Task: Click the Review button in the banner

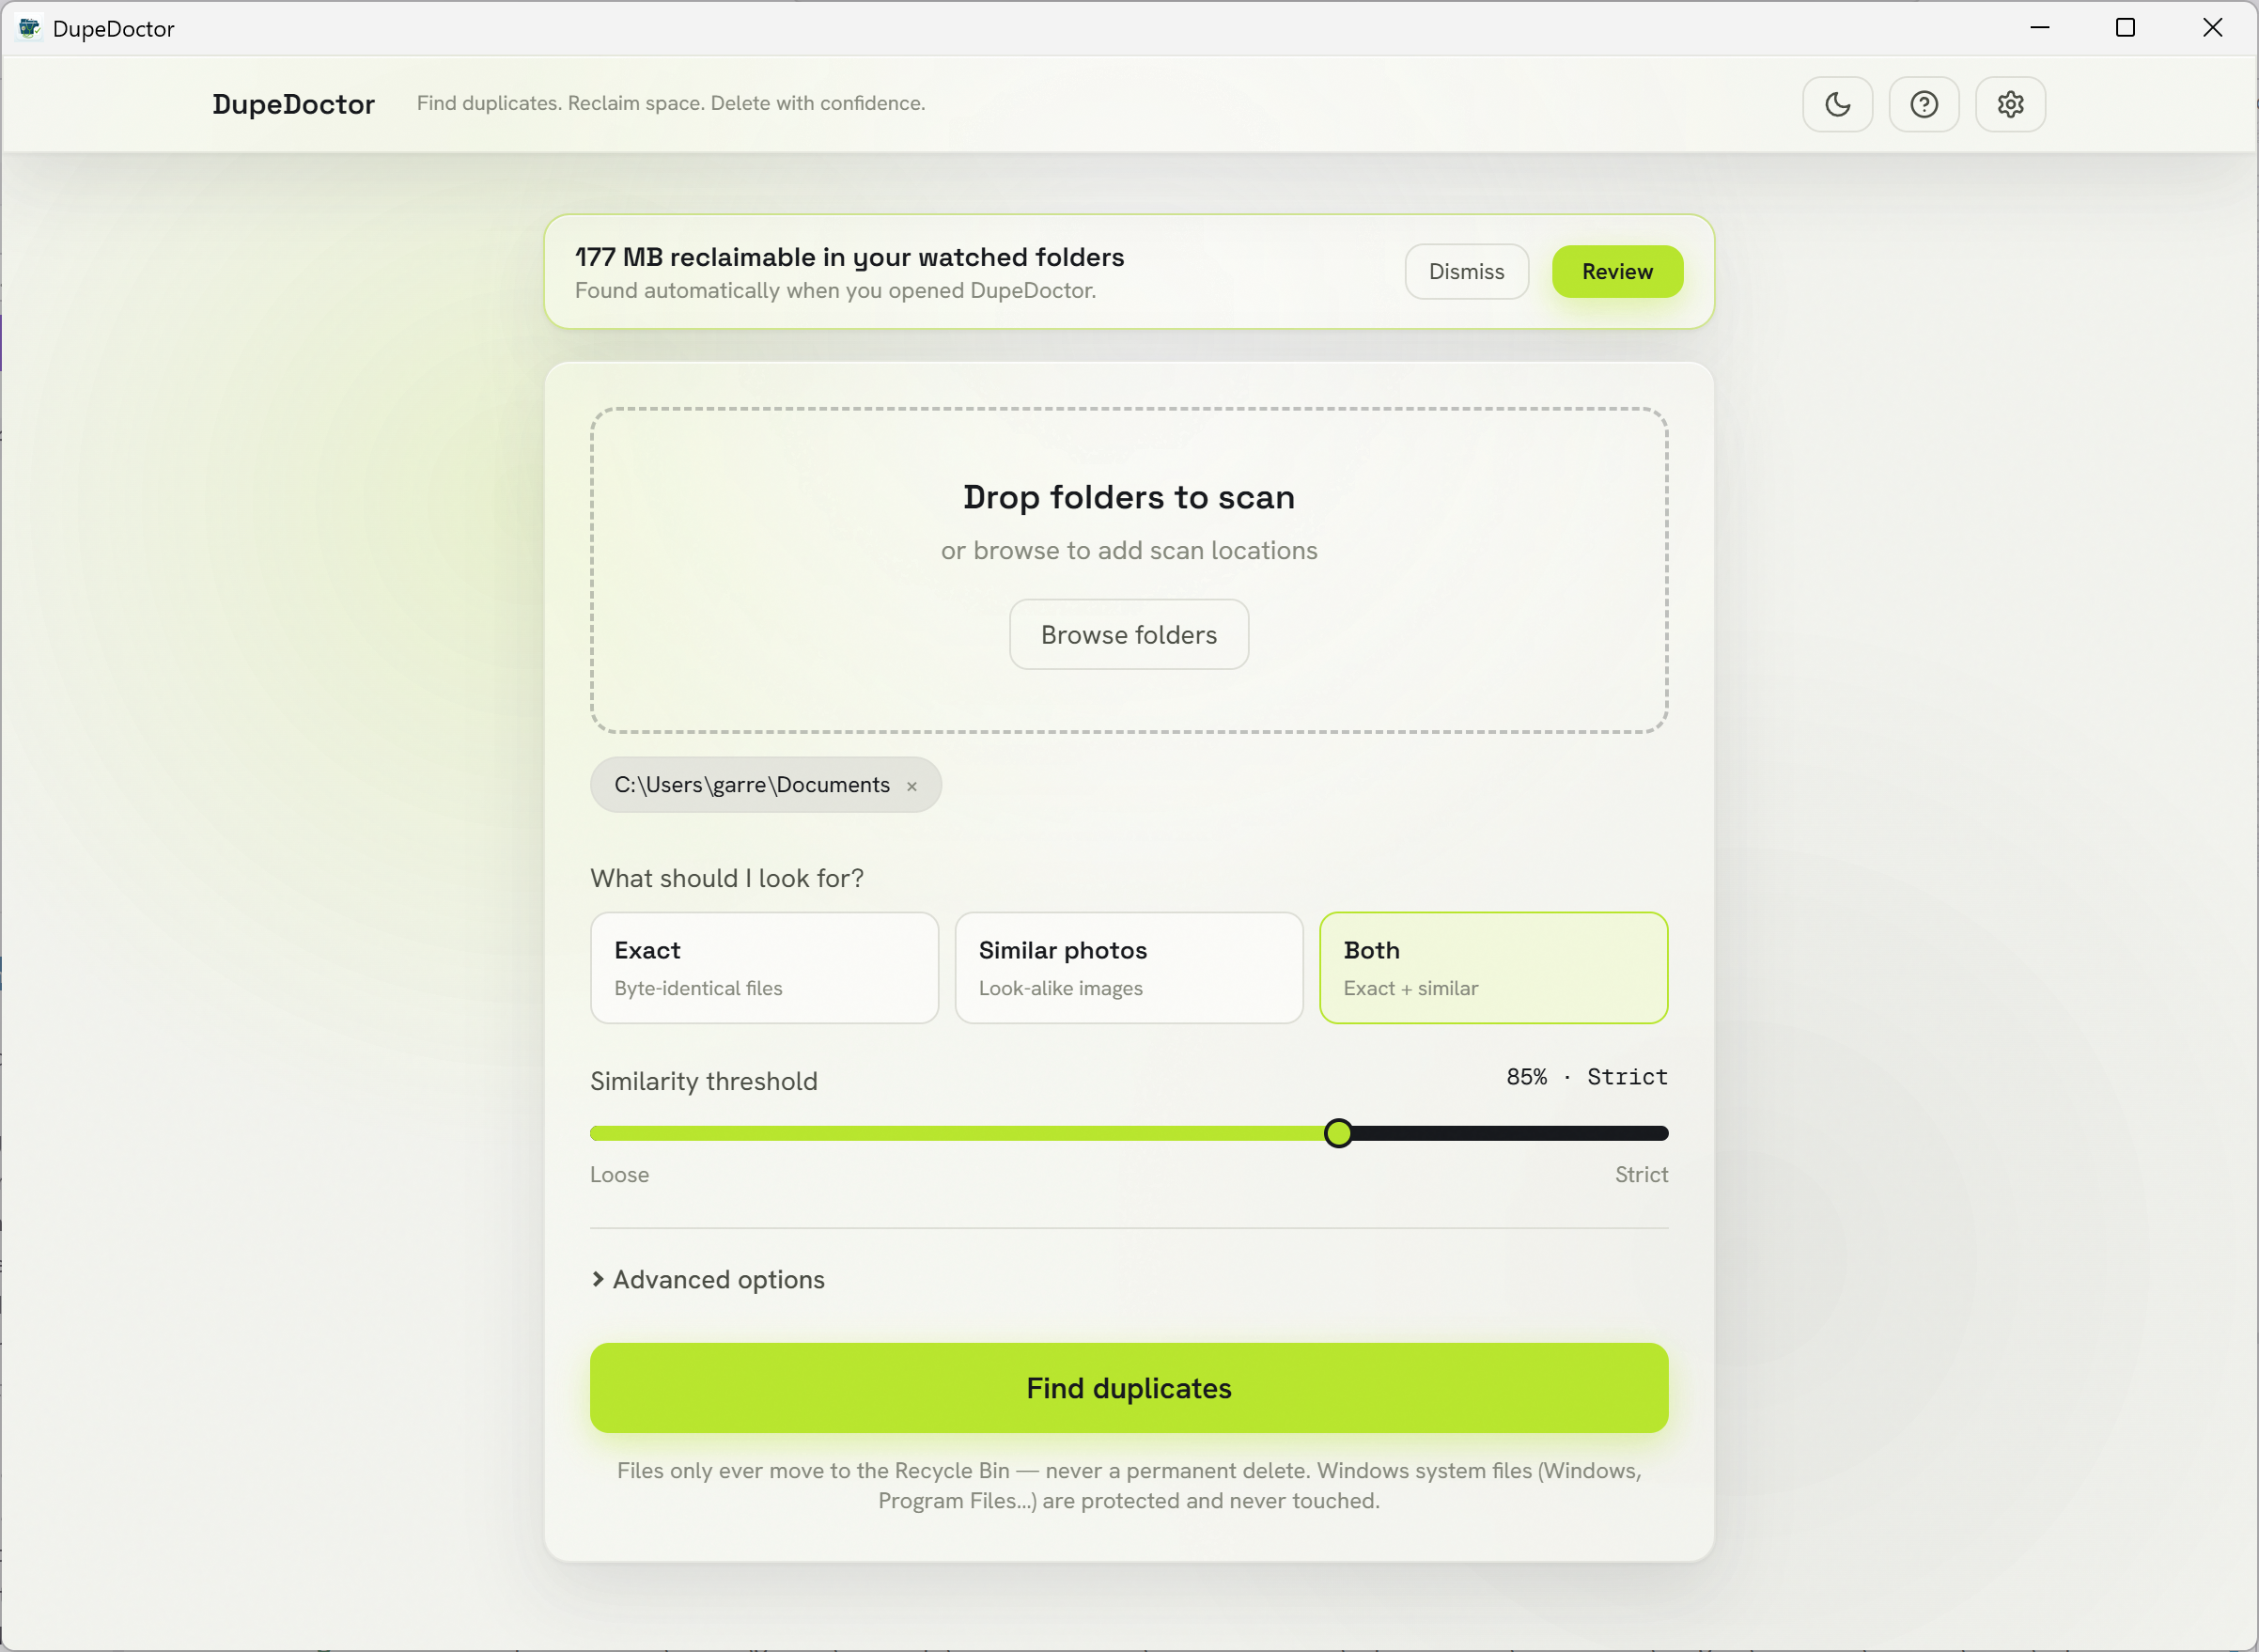Action: (1617, 271)
